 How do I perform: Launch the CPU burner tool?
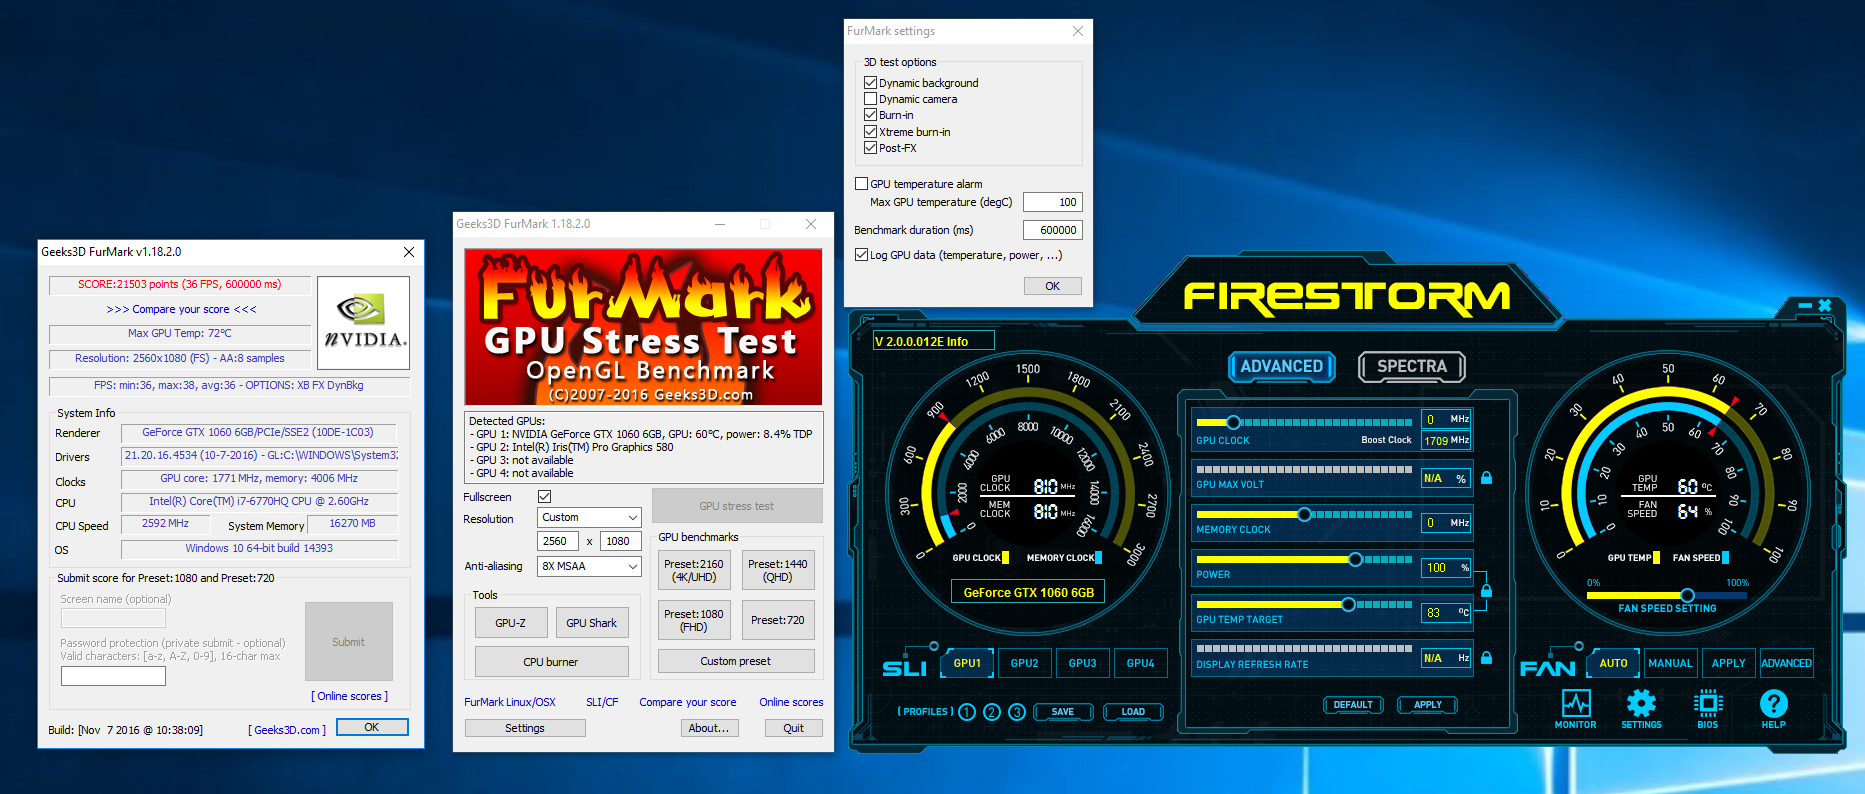pyautogui.click(x=551, y=662)
